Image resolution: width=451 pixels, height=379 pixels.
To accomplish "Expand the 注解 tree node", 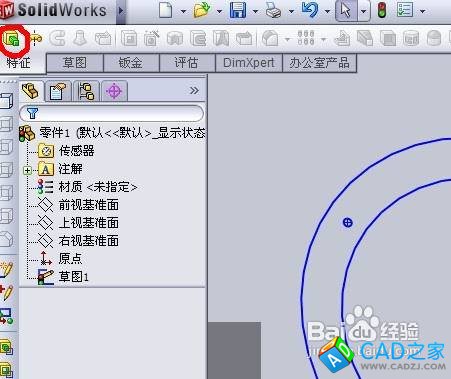I will point(27,171).
